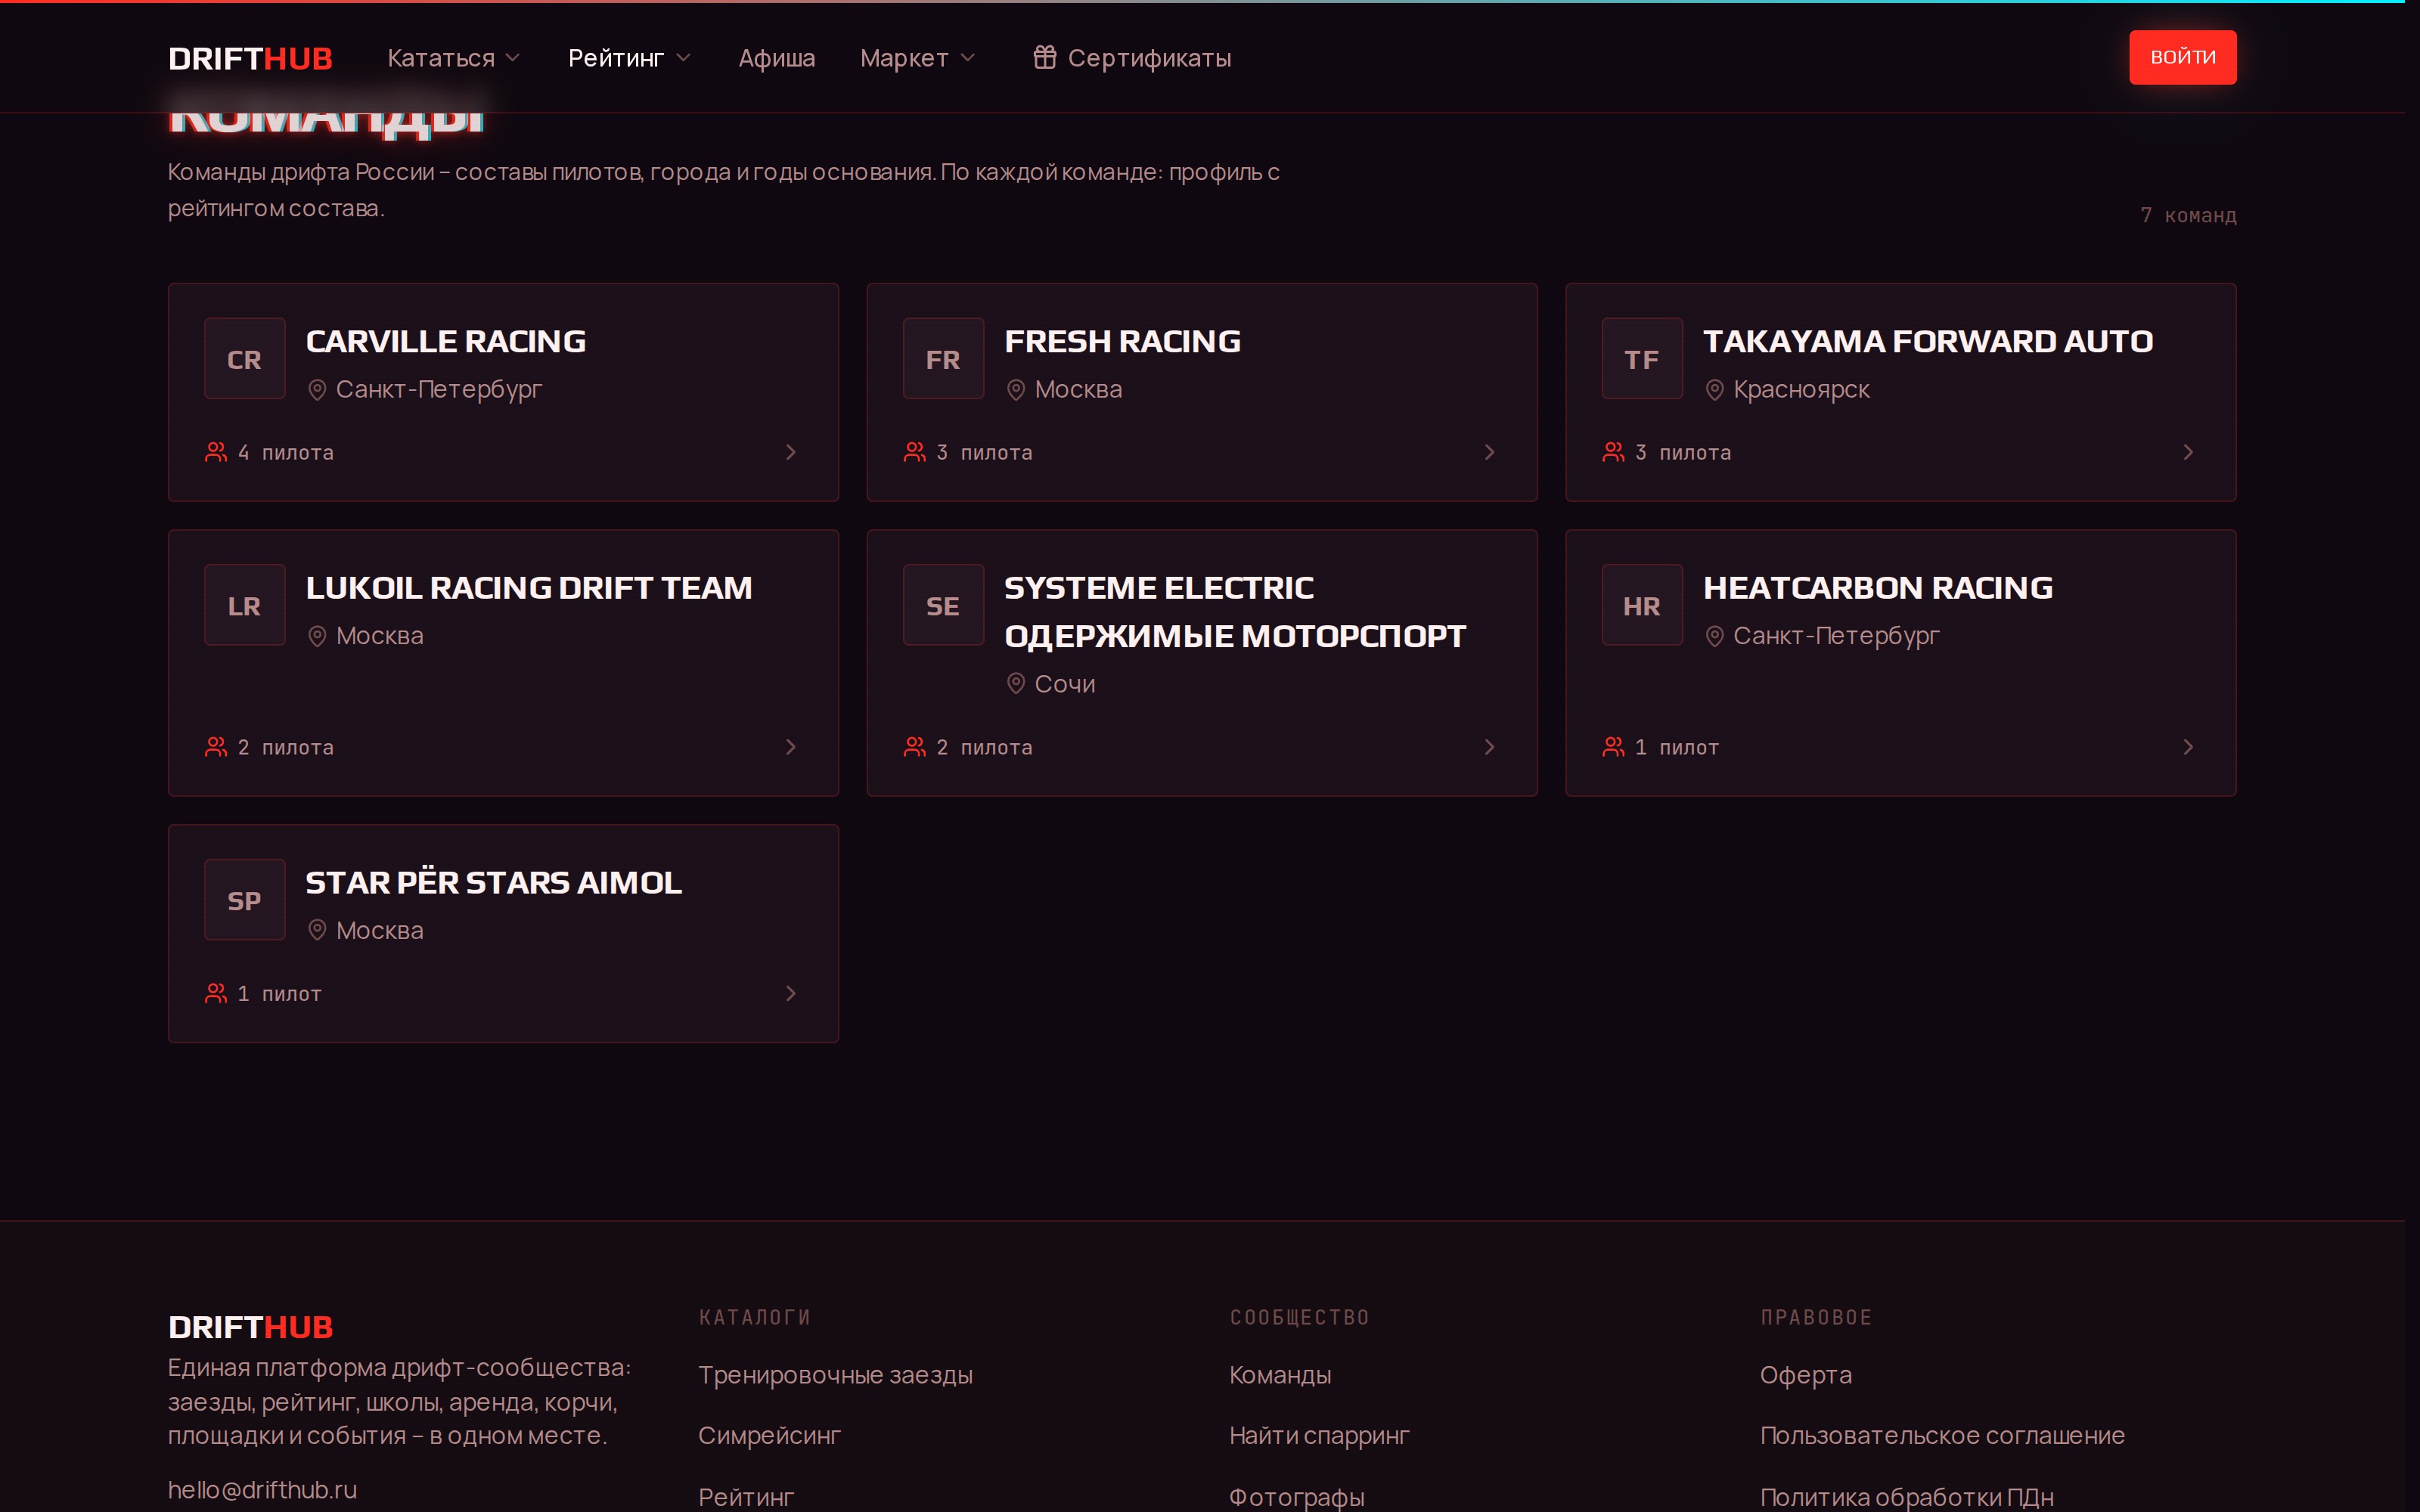The height and width of the screenshot is (1512, 2420).
Task: Click "1 пилот" on Heatcarbon Racing card
Action: point(1677,747)
